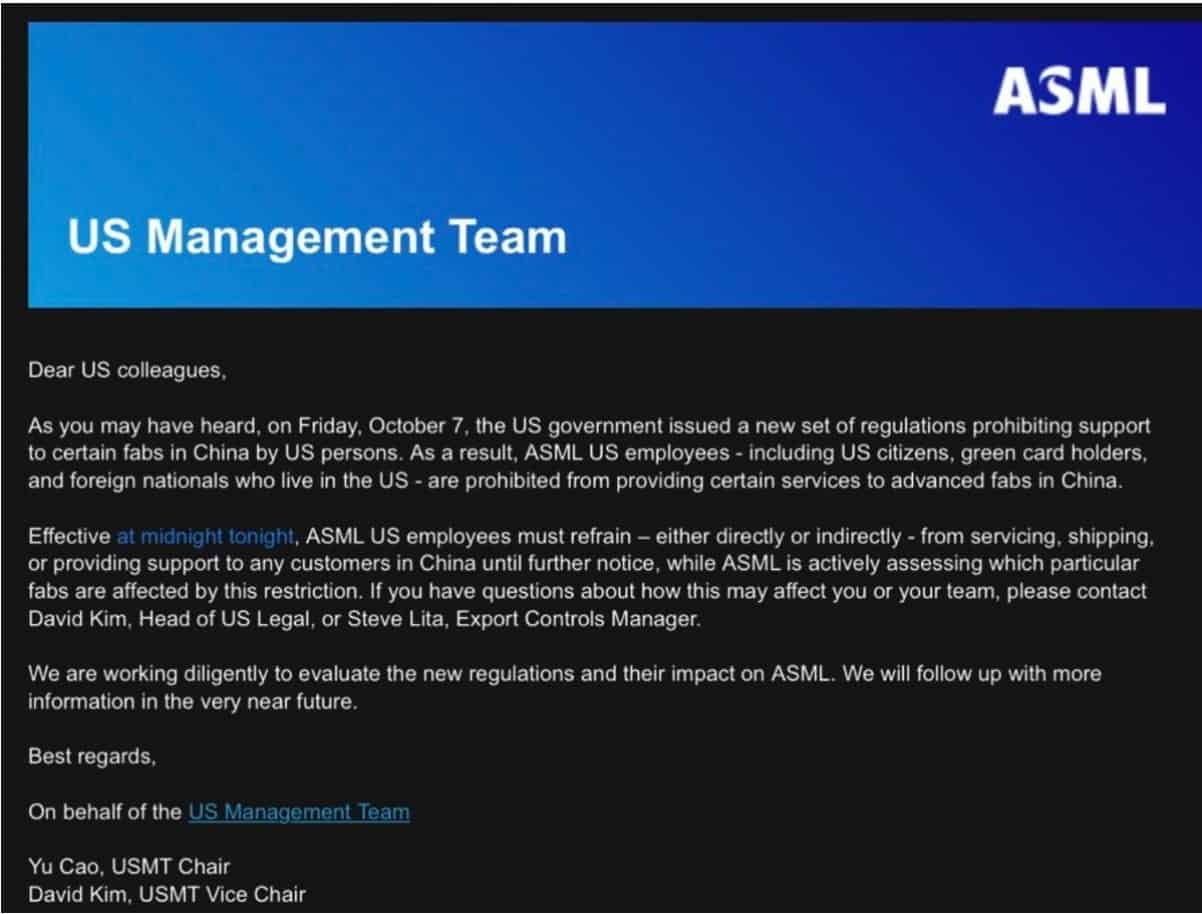Click "information in the very near future." line
The image size is (1202, 914).
coord(191,701)
